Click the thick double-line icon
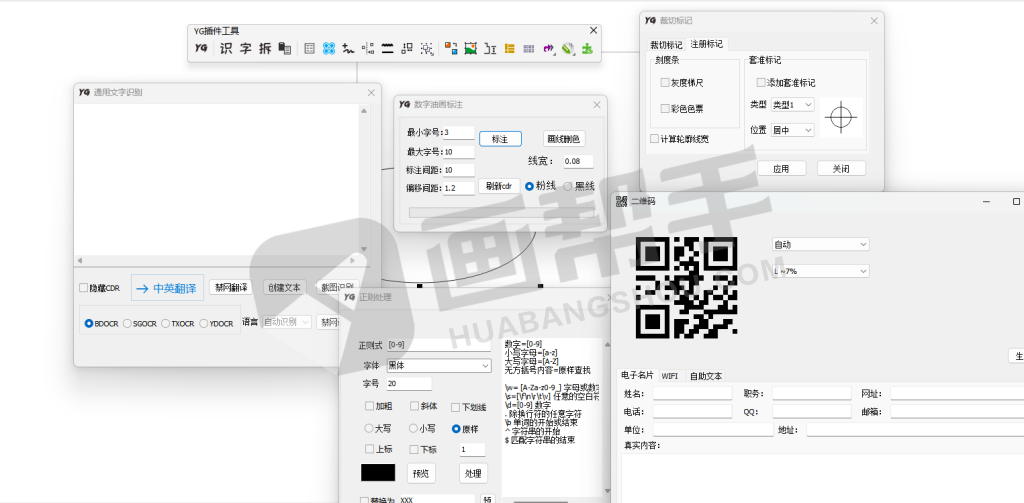The width and height of the screenshot is (1024, 503). point(388,48)
